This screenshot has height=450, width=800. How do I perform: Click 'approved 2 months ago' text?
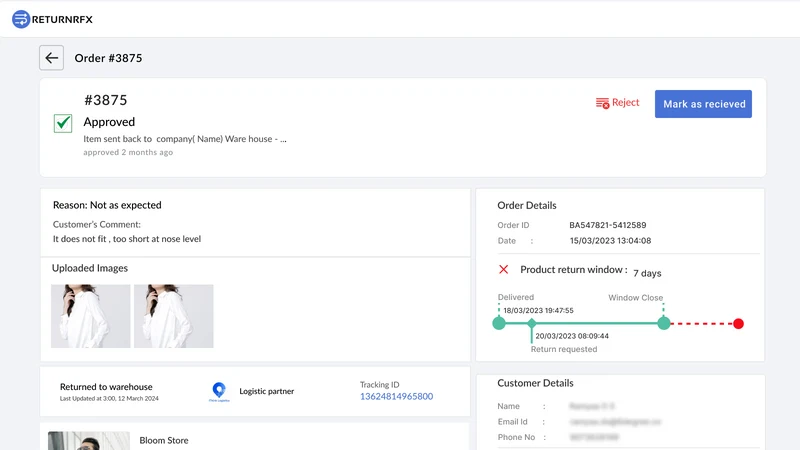coord(128,152)
